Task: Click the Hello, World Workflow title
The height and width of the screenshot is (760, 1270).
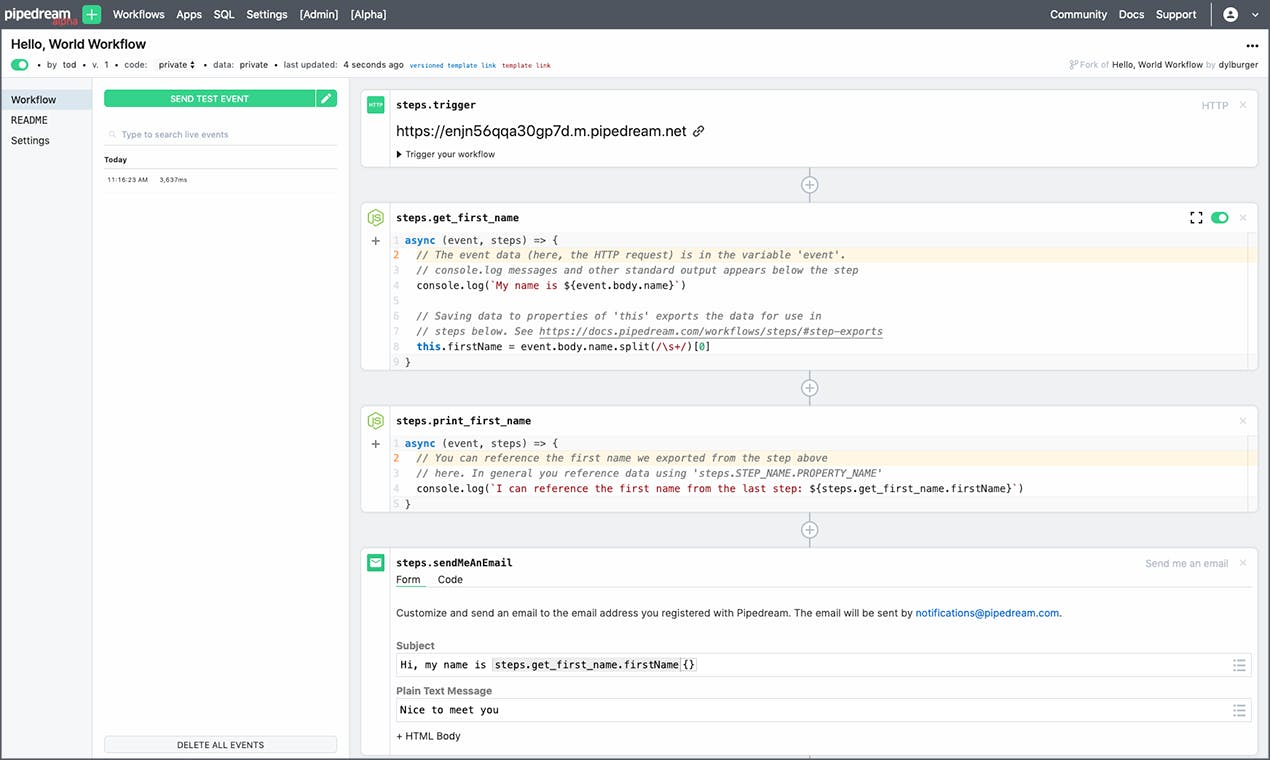Action: pyautogui.click(x=78, y=44)
